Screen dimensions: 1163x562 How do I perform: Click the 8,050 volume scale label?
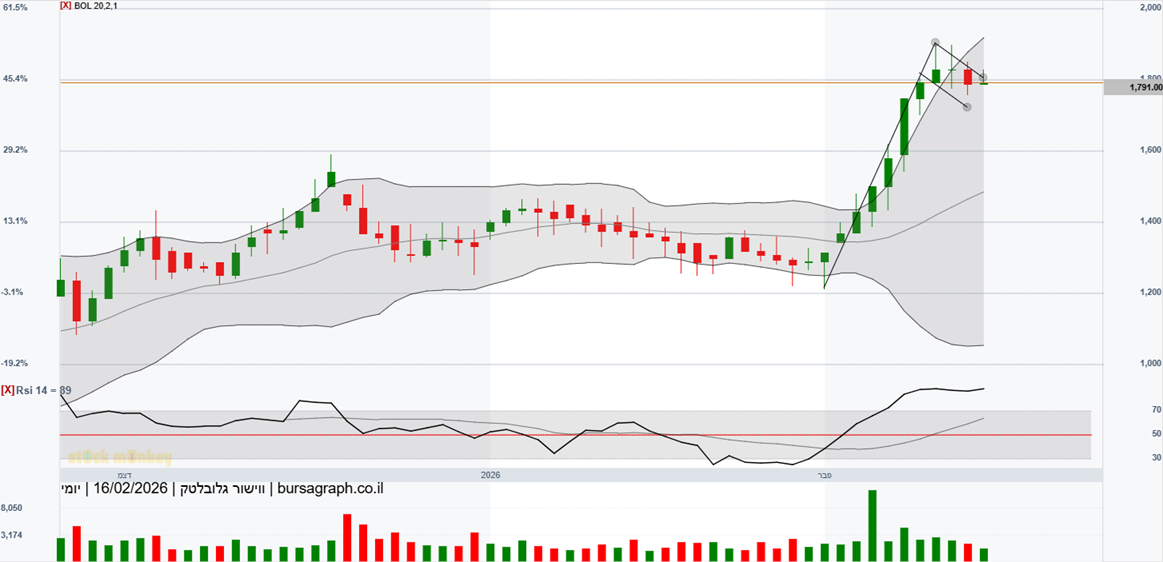point(14,508)
